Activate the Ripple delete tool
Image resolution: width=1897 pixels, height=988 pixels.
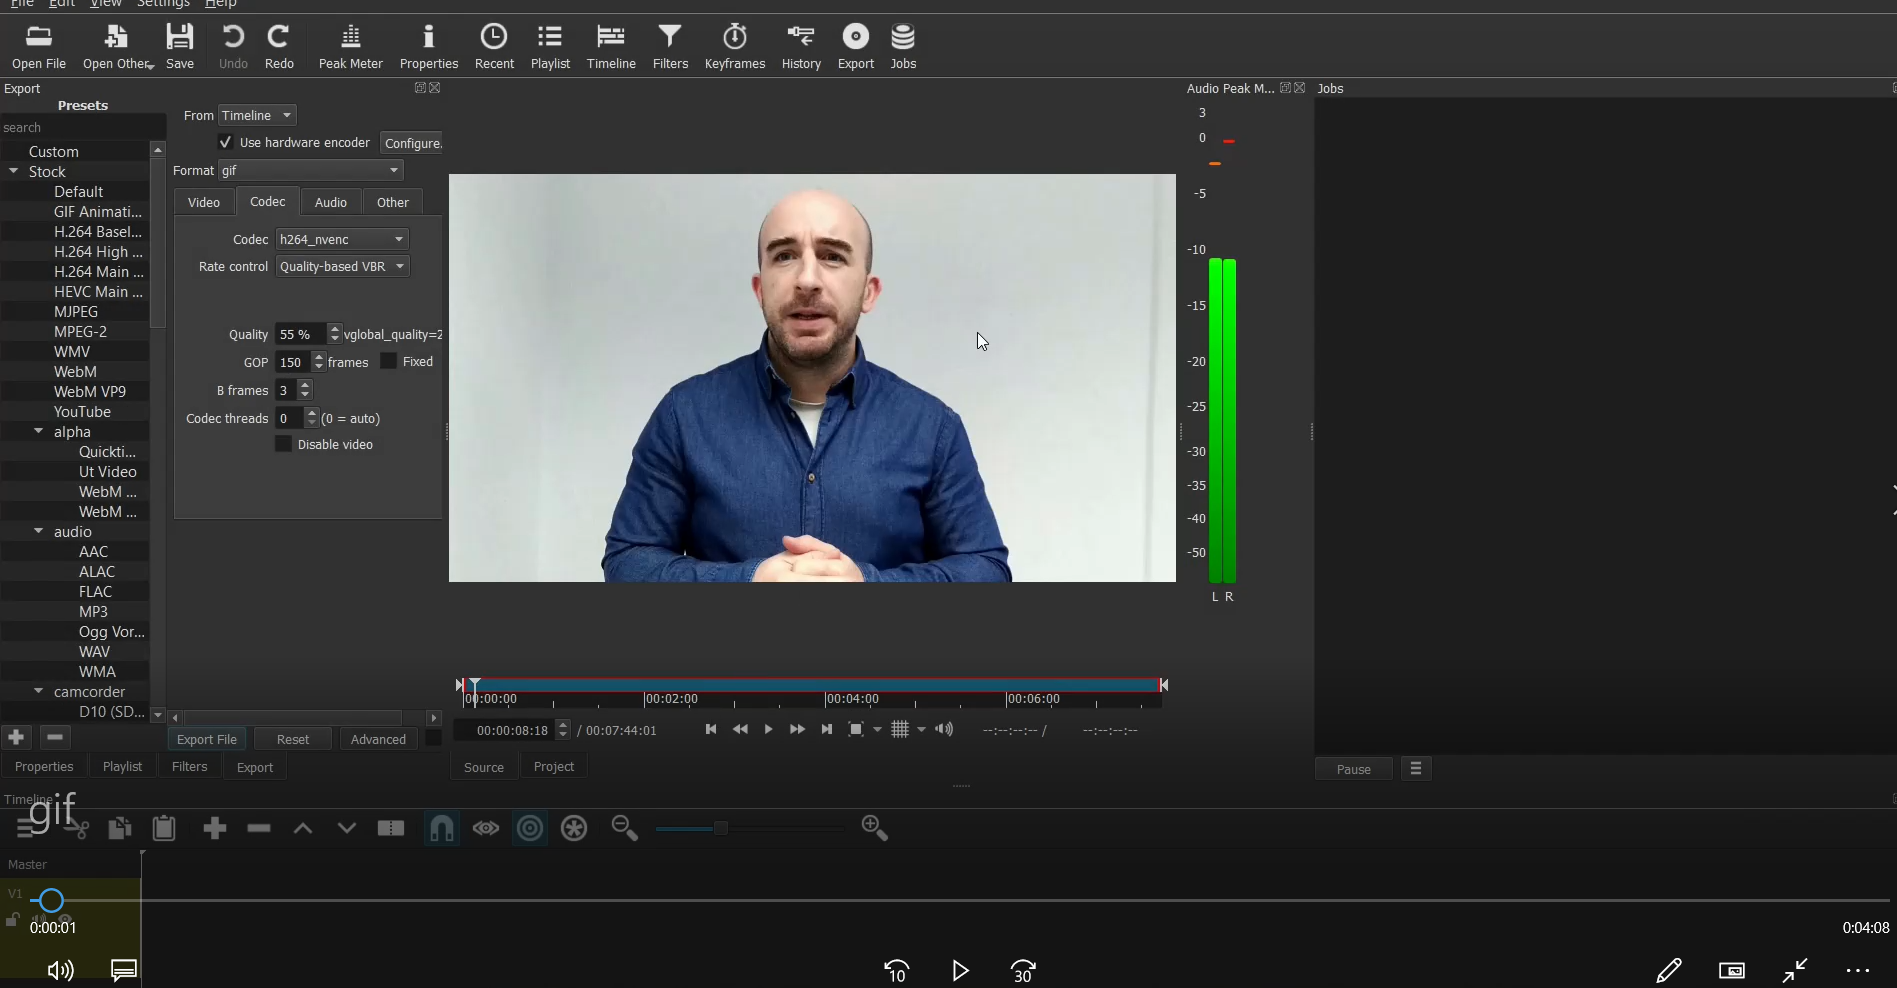pos(258,828)
